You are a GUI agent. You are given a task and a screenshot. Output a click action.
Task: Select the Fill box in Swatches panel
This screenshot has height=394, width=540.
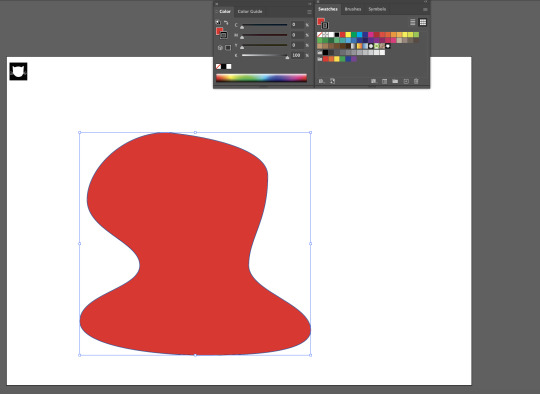tap(321, 21)
